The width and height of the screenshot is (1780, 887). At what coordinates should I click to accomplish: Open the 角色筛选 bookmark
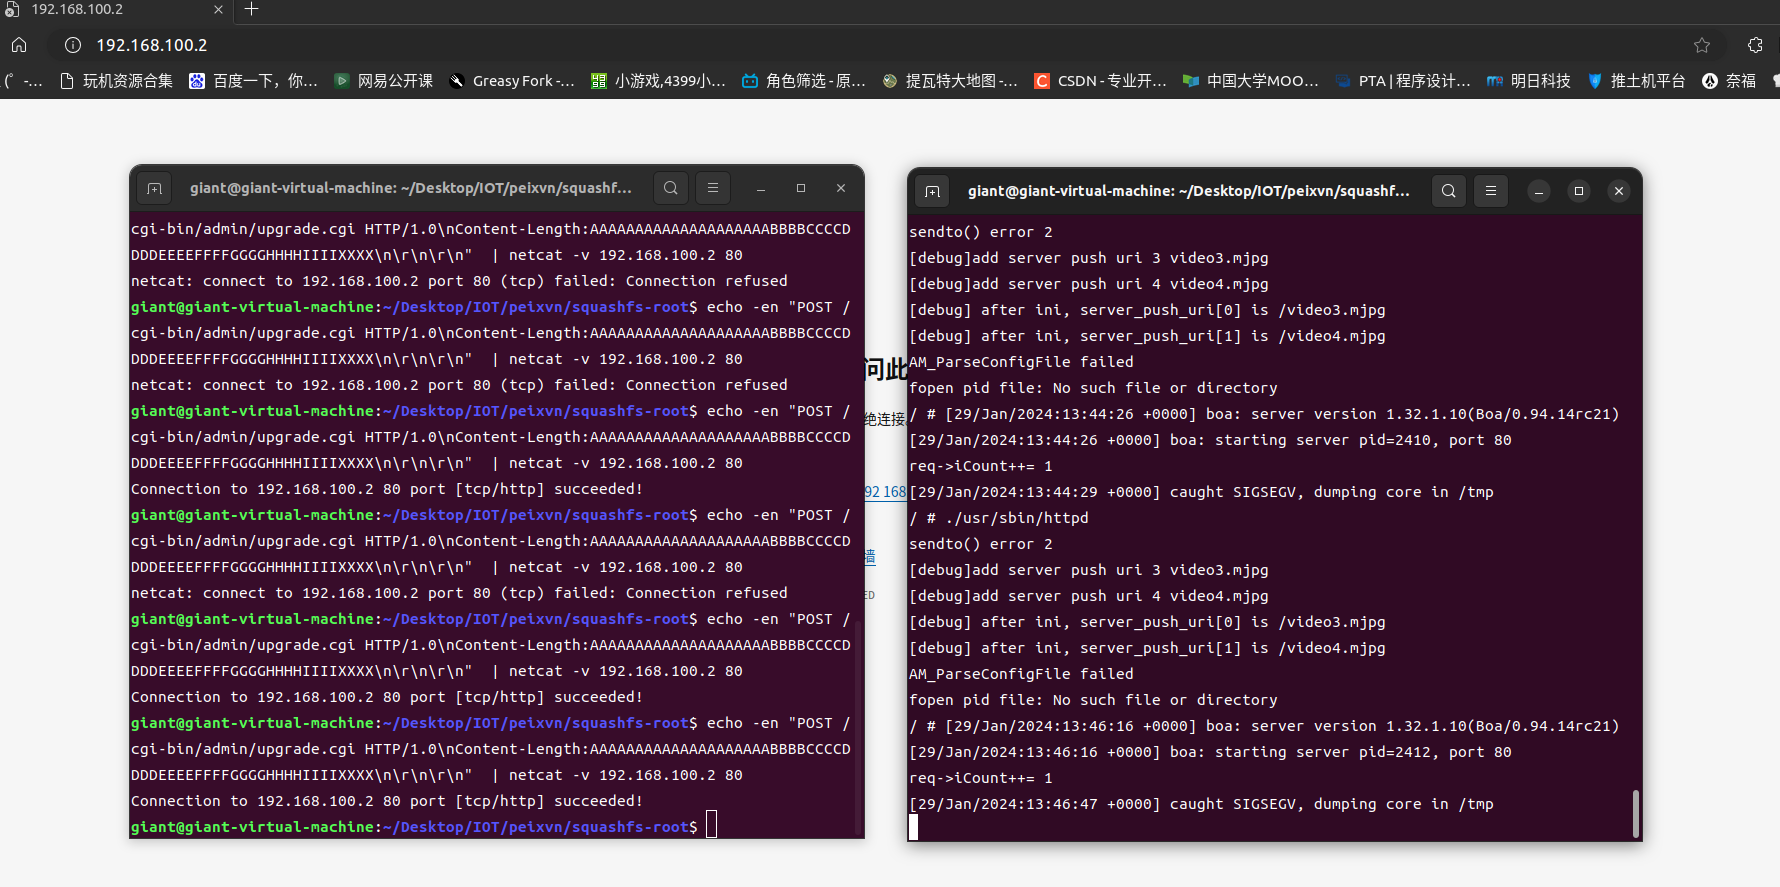click(804, 81)
